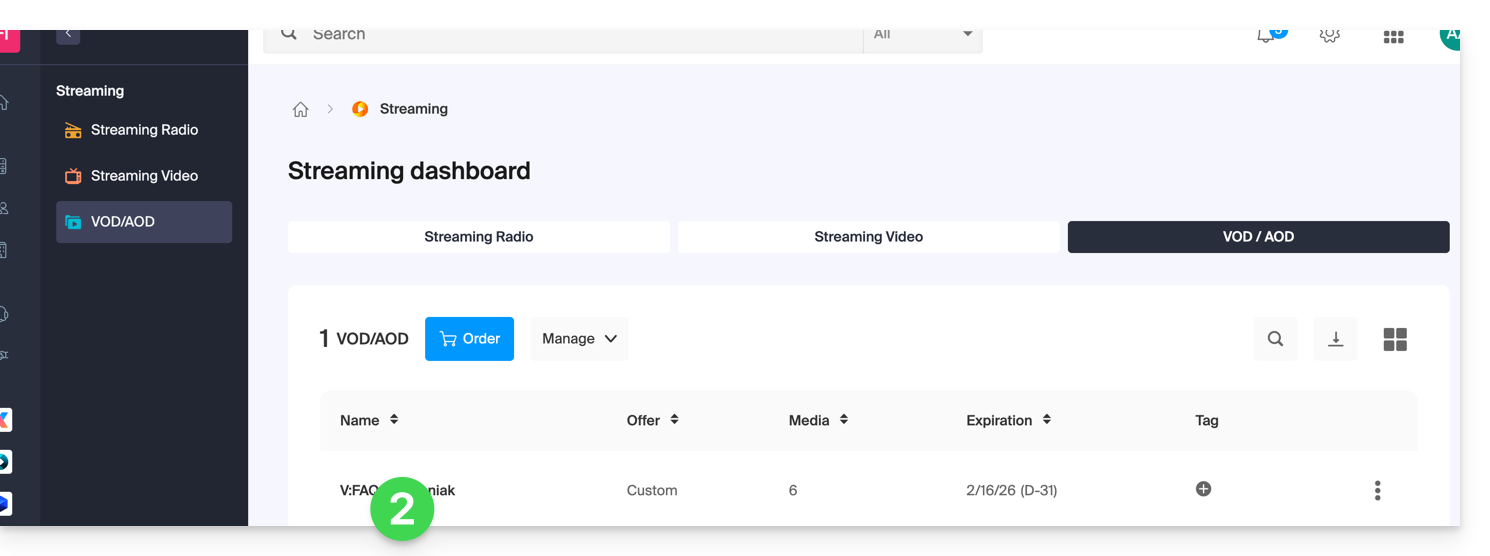Open Streaming Video in the sidebar
The image size is (1490, 556).
(144, 176)
